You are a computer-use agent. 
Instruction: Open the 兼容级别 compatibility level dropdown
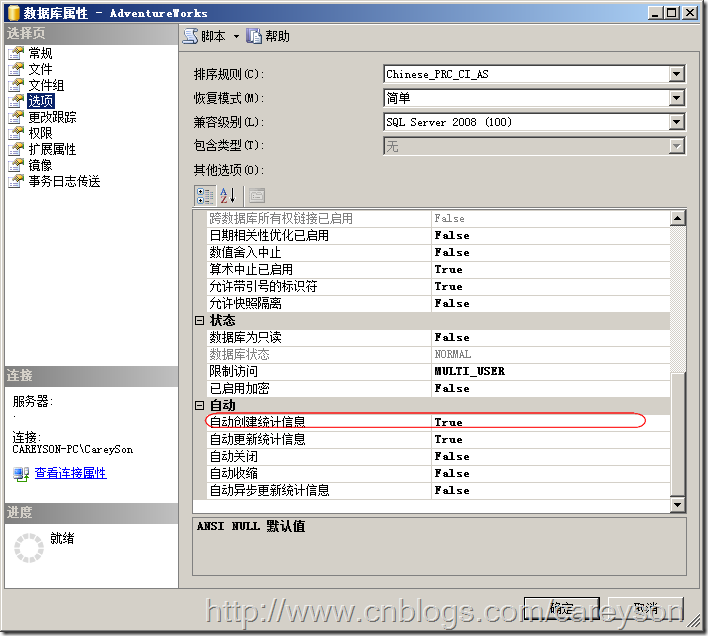pyautogui.click(x=676, y=122)
